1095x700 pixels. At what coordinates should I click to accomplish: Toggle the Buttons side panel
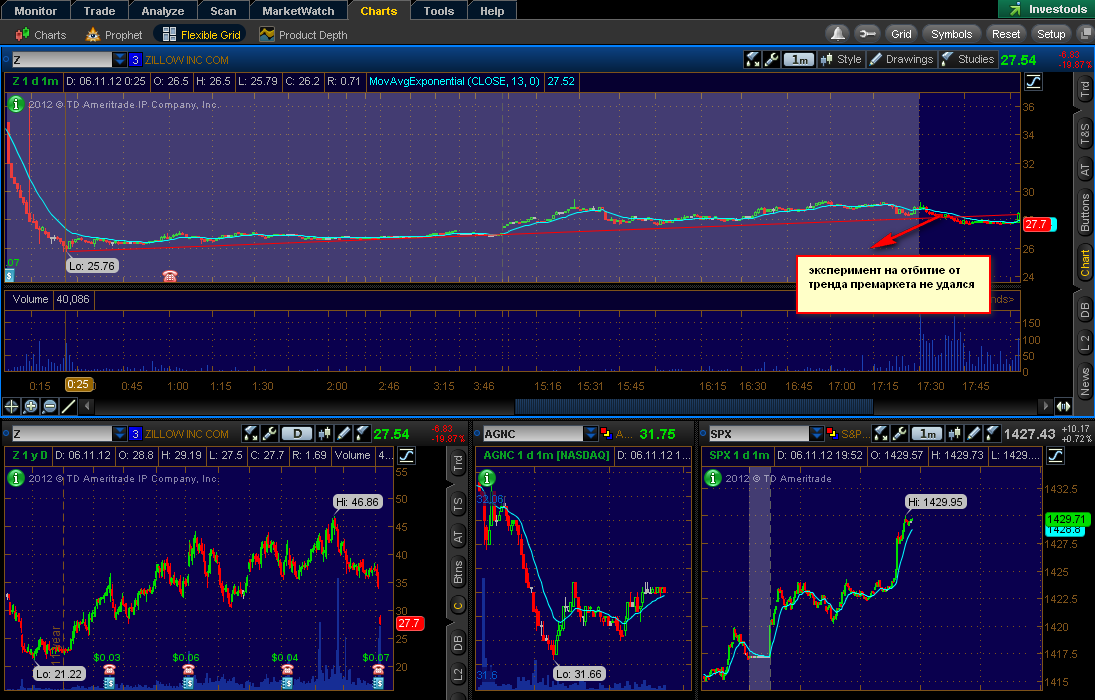pos(1084,212)
